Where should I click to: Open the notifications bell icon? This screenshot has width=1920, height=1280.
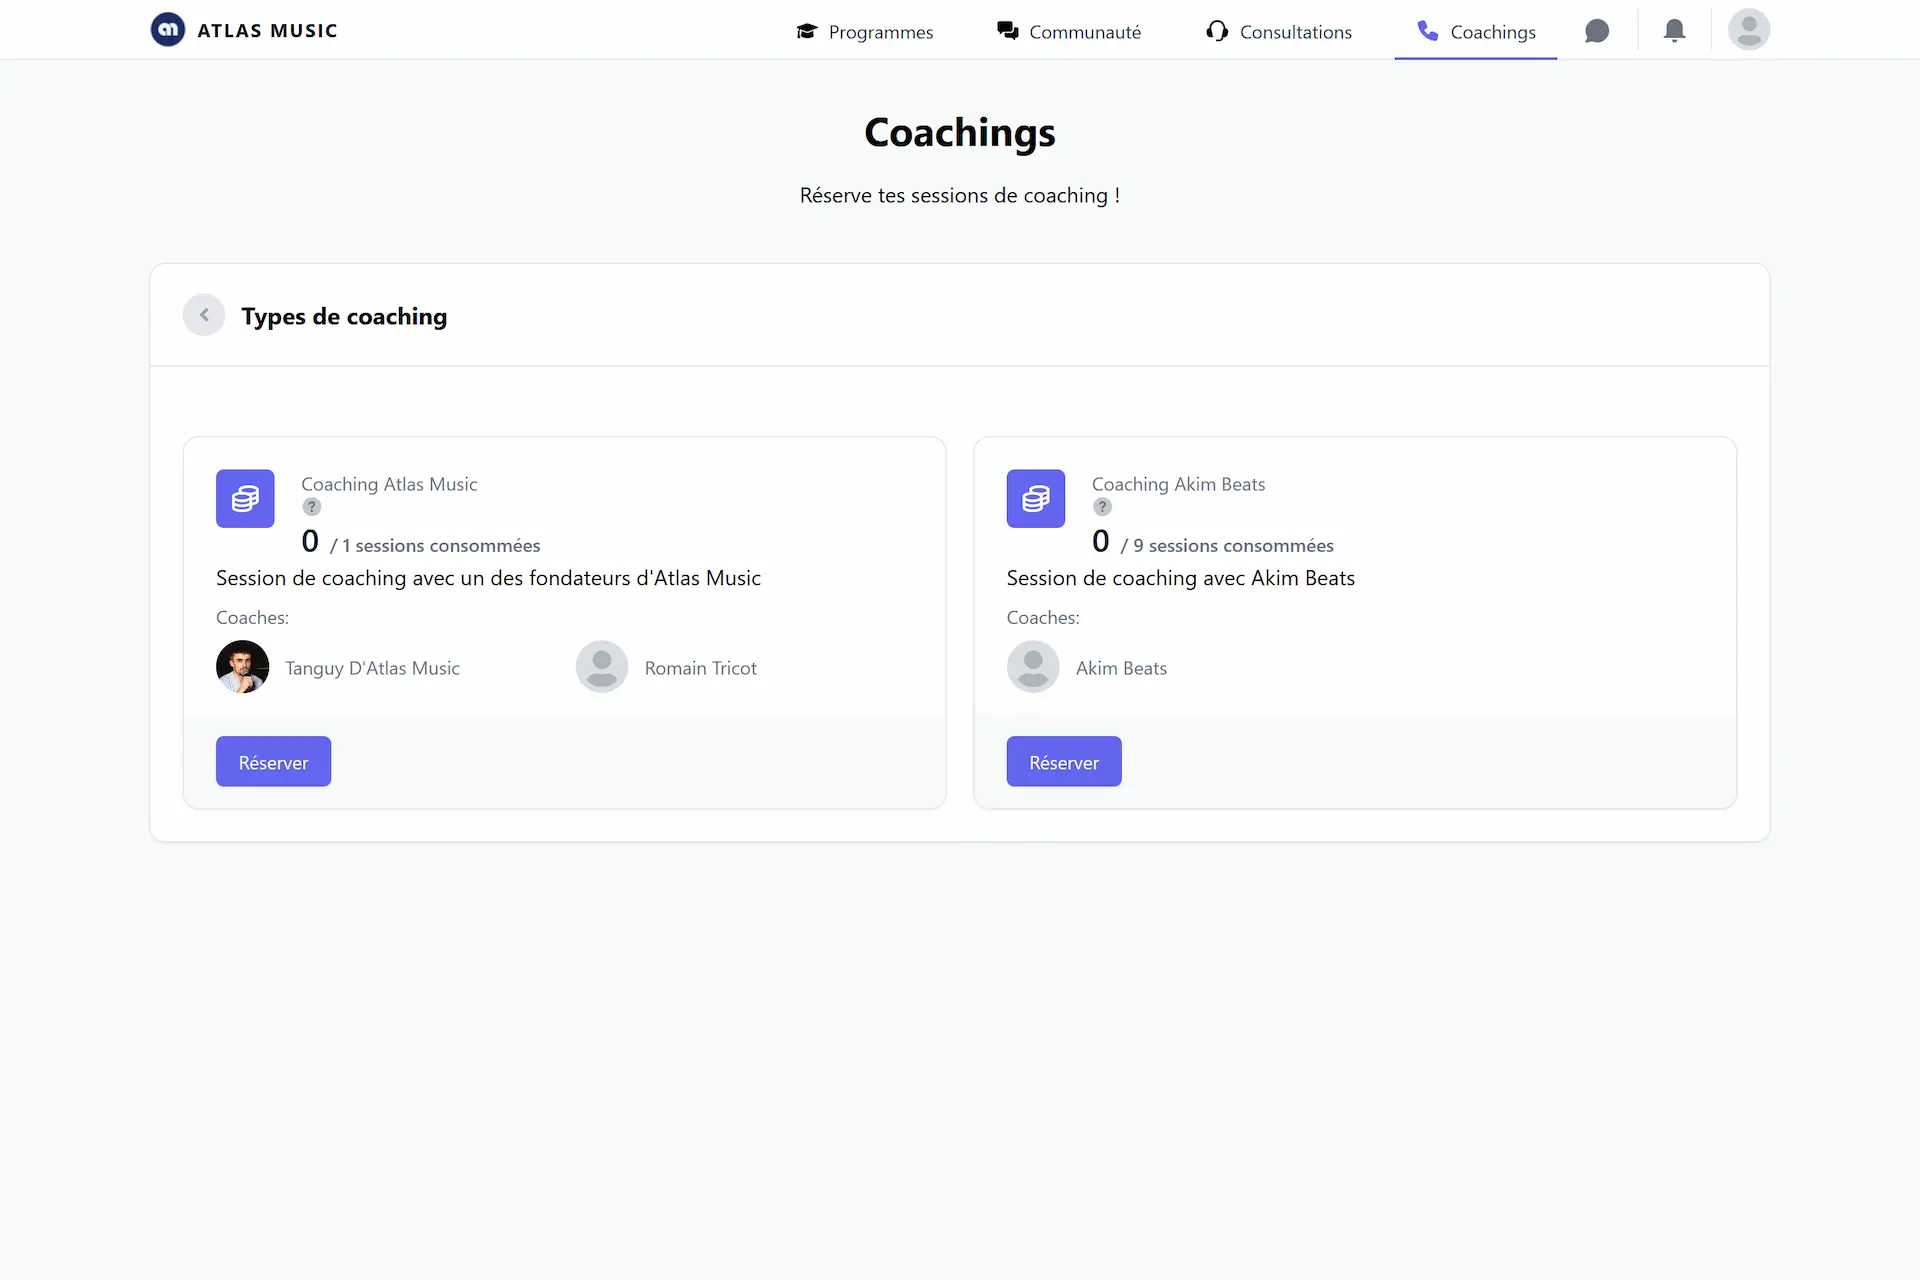click(x=1674, y=31)
